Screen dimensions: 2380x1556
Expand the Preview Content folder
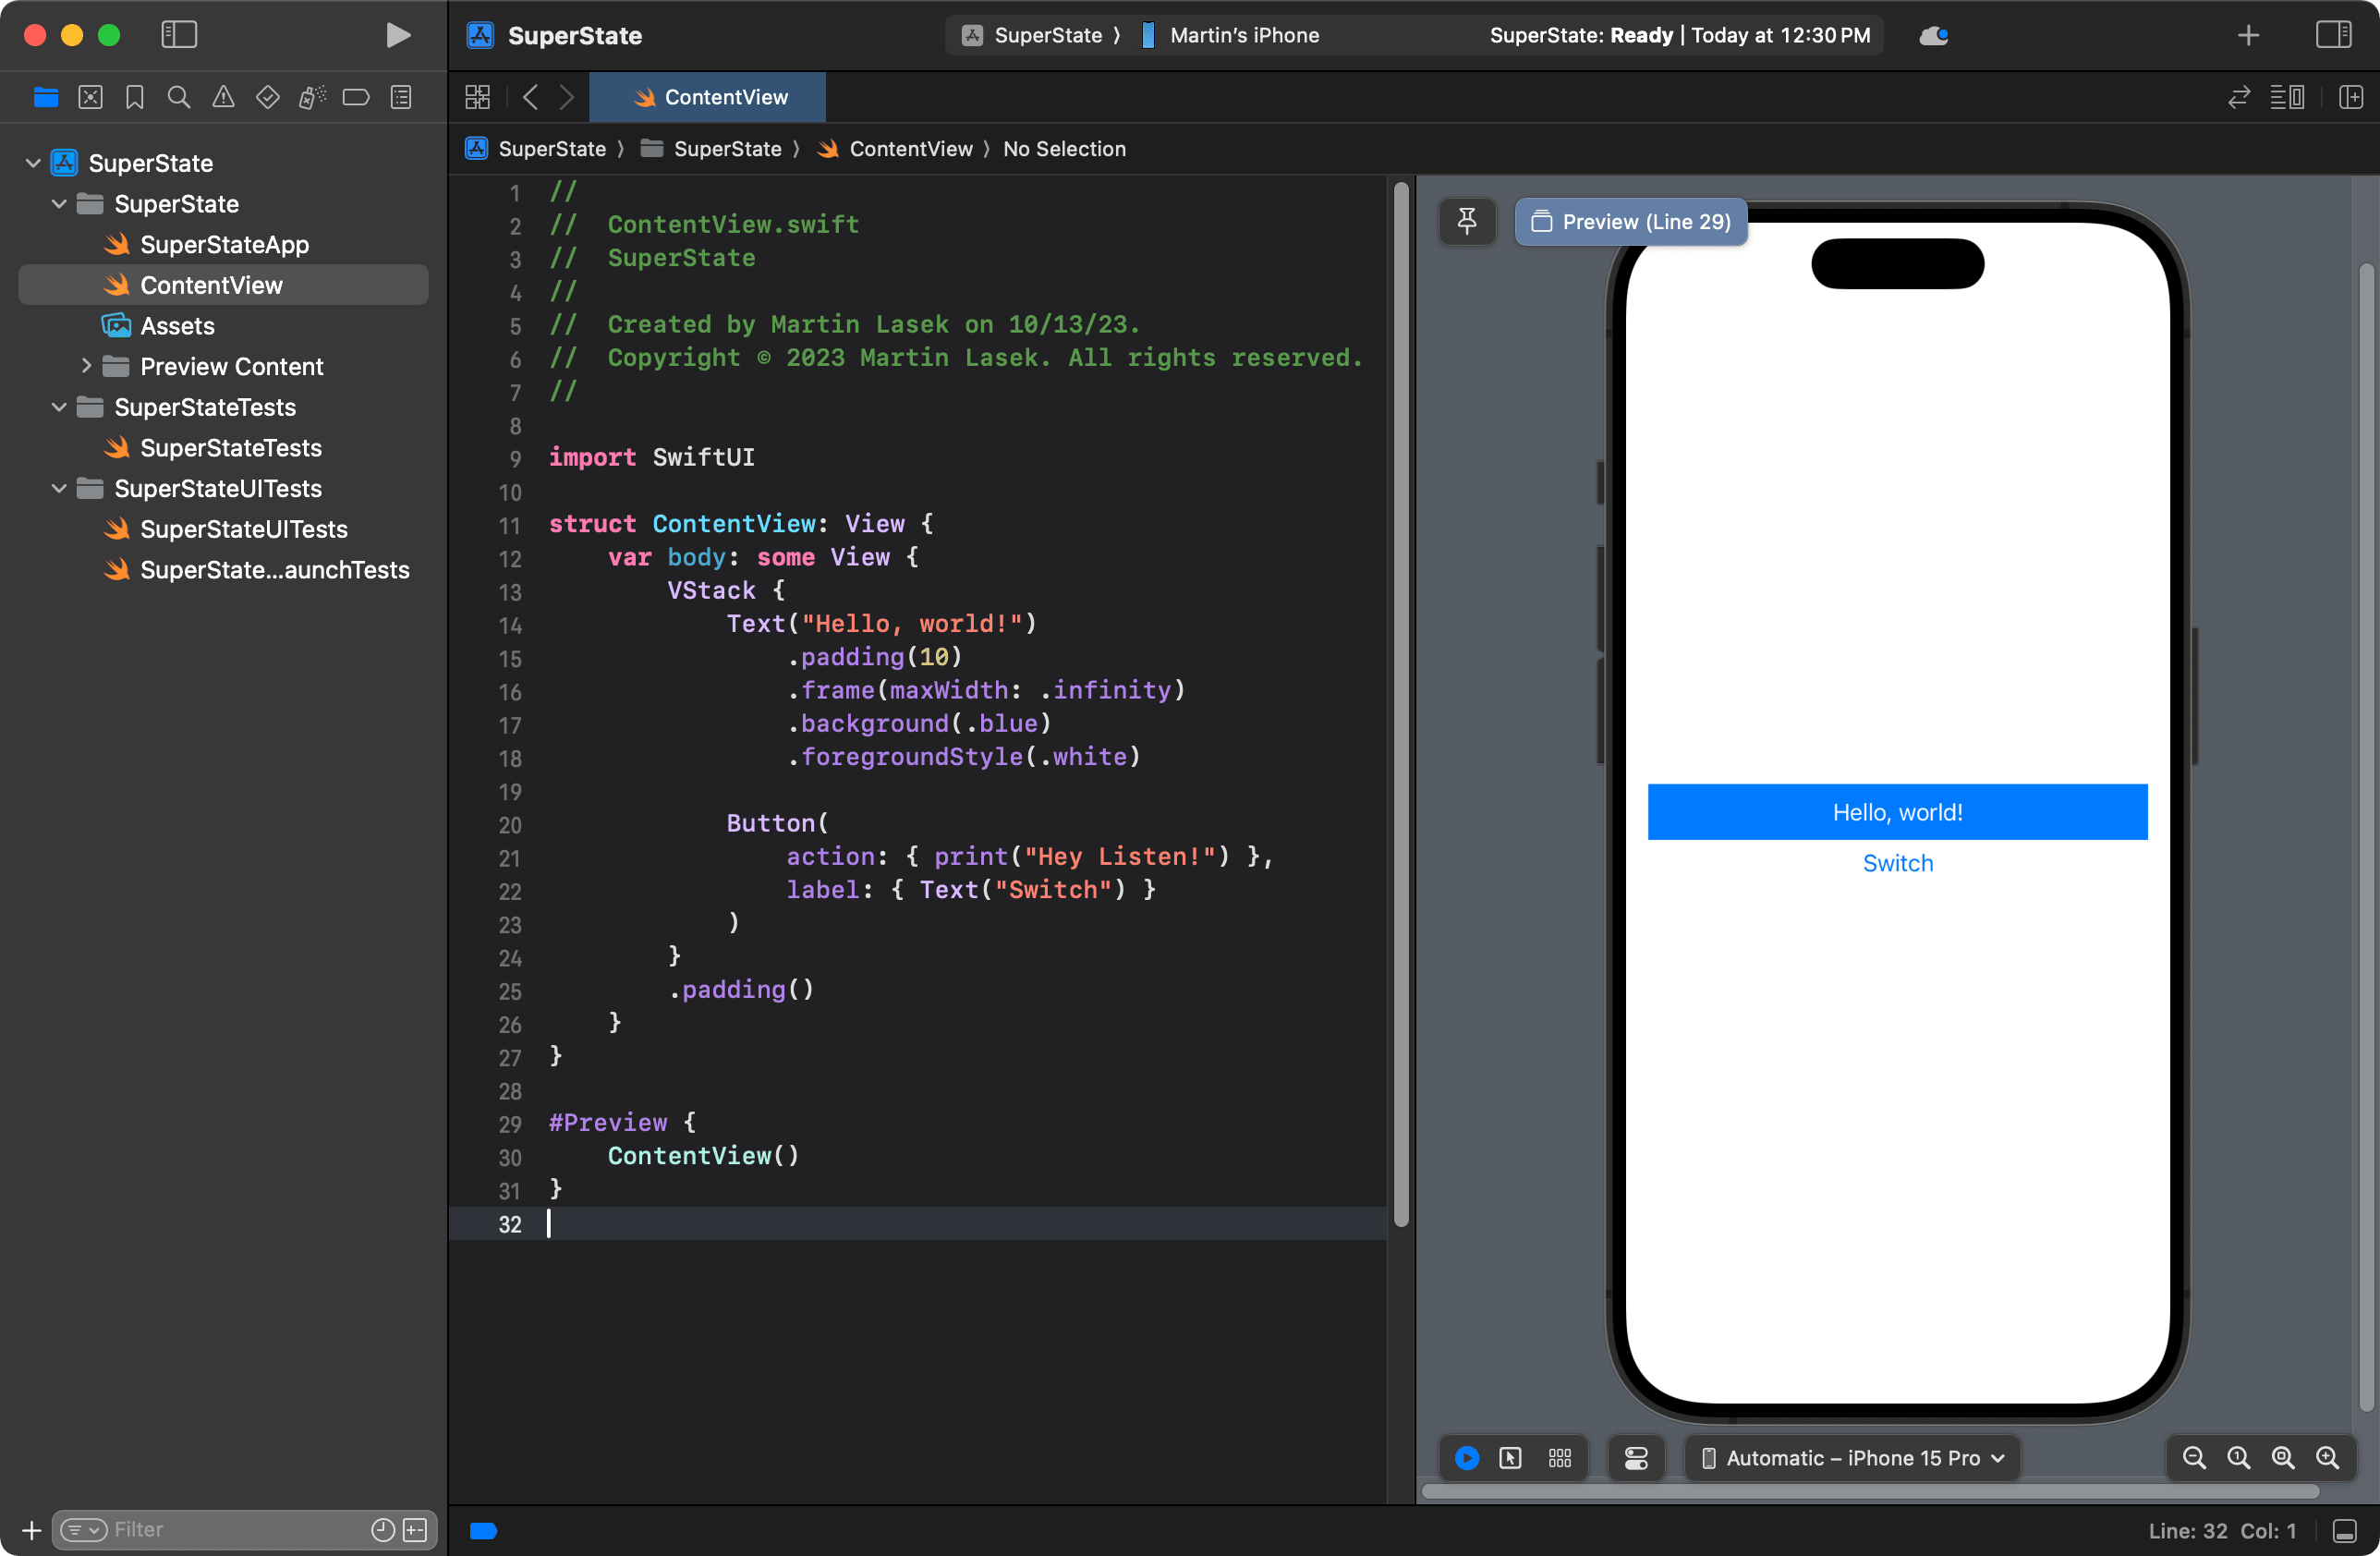coord(86,366)
